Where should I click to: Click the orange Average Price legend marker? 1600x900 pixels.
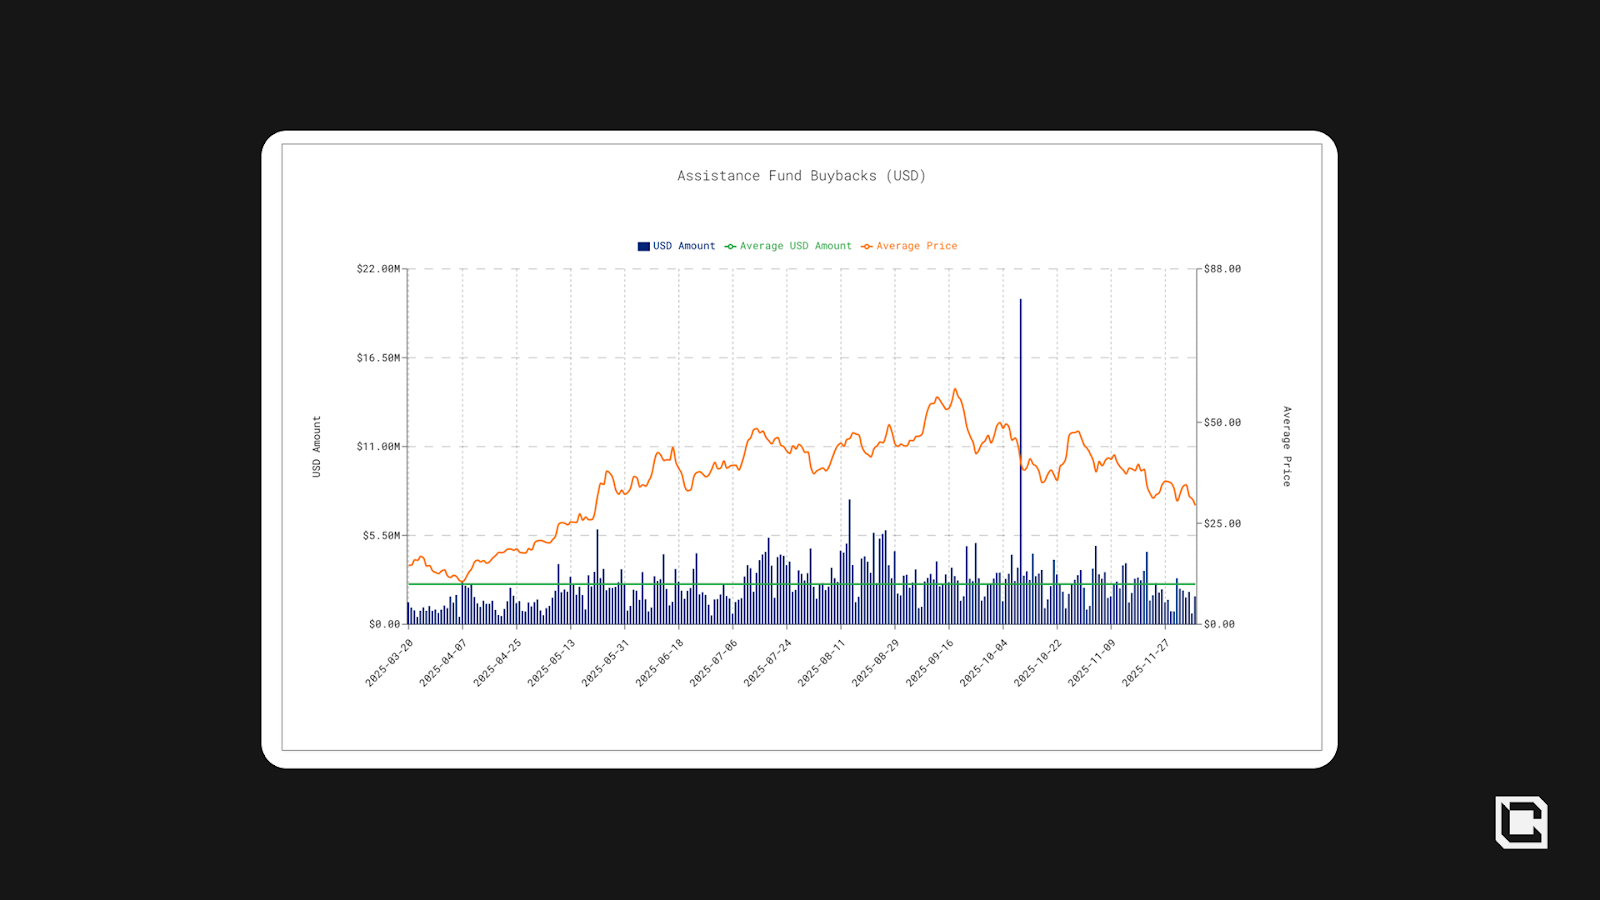point(867,246)
